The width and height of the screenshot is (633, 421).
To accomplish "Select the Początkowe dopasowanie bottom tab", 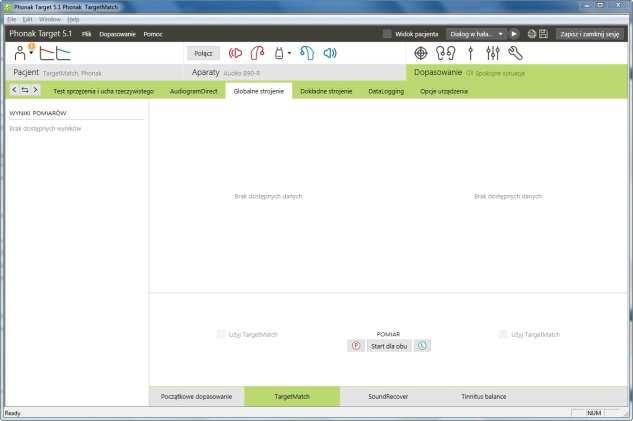I will (x=197, y=396).
